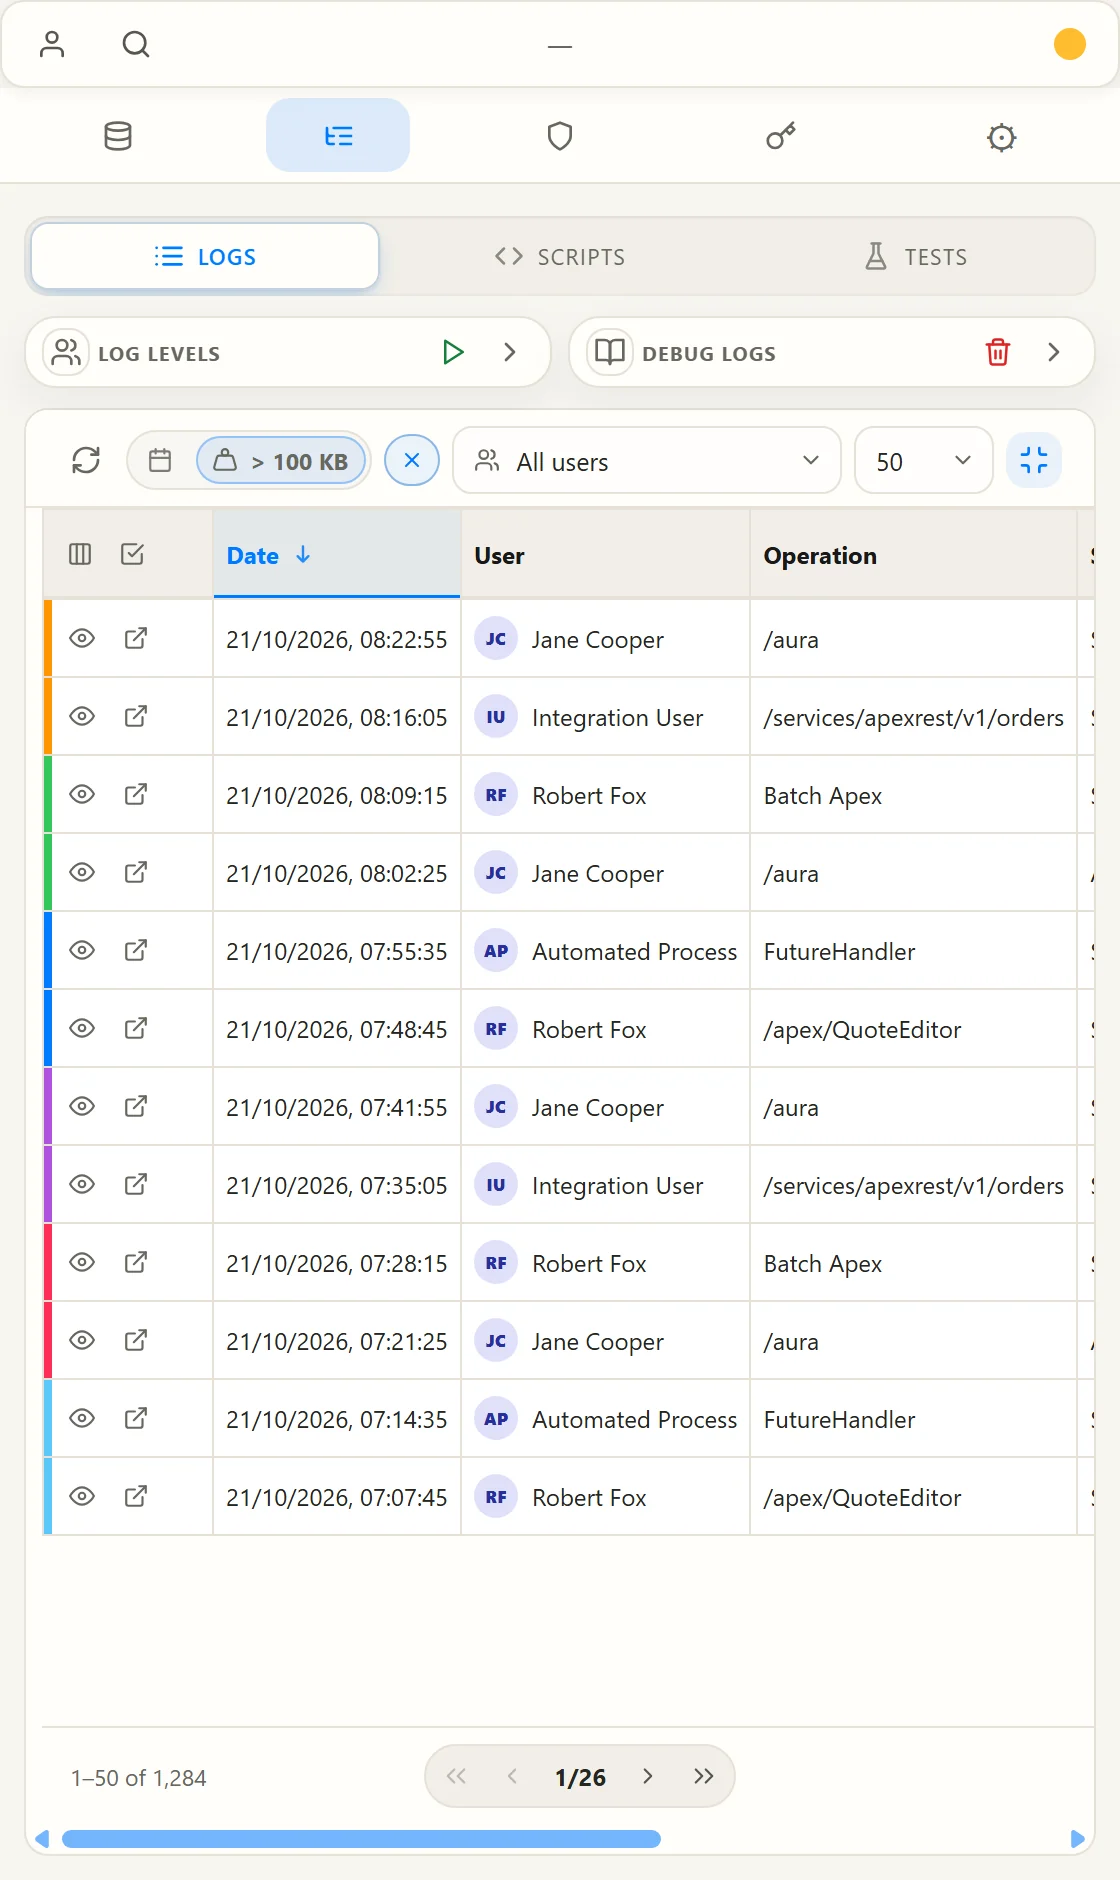The height and width of the screenshot is (1880, 1120).
Task: Open the 07:41:55 log externally
Action: tap(136, 1106)
